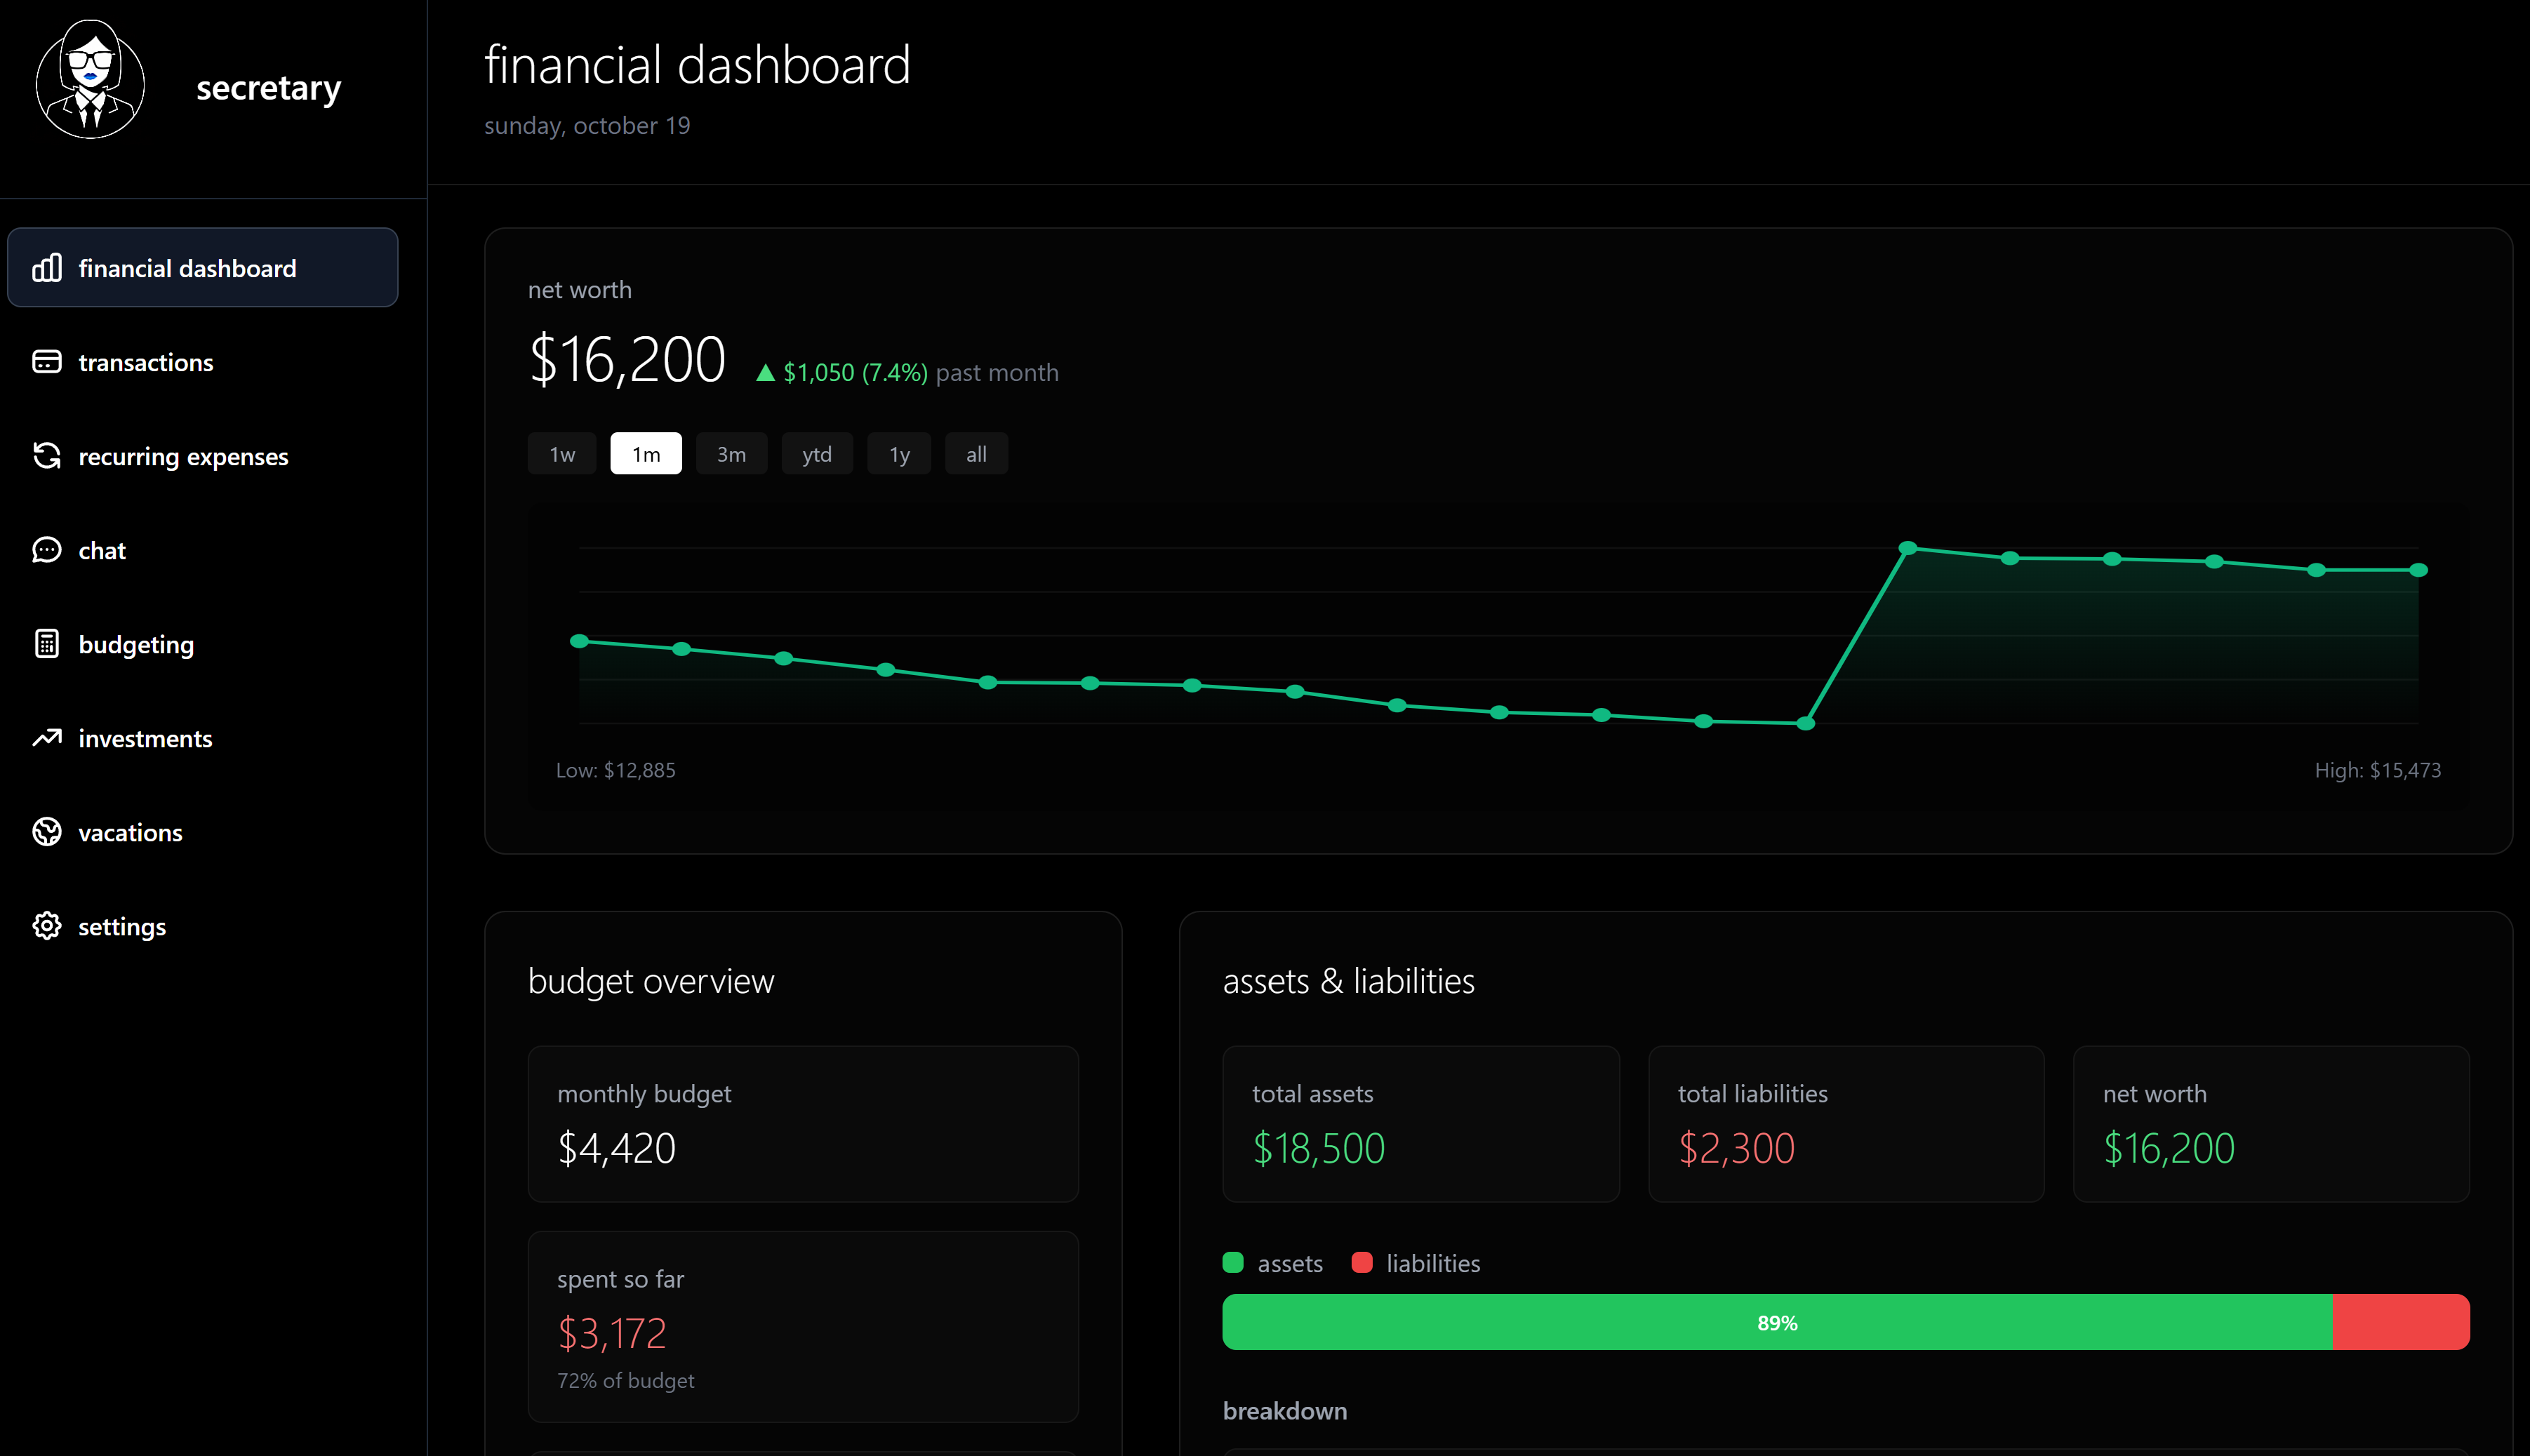Click the secretary avatar logo
Image resolution: width=2530 pixels, height=1456 pixels.
[x=90, y=80]
